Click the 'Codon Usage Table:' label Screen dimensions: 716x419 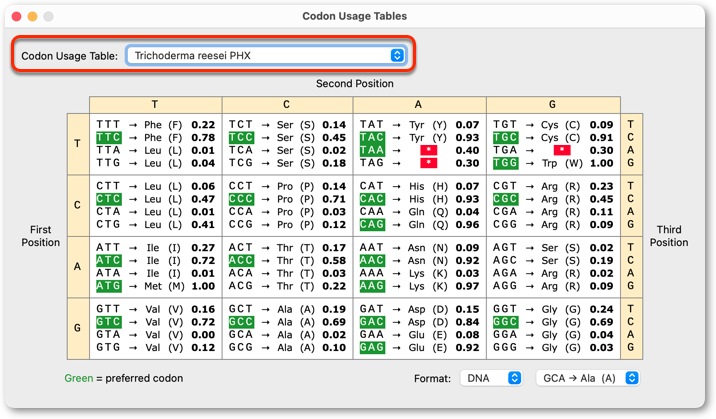point(69,56)
